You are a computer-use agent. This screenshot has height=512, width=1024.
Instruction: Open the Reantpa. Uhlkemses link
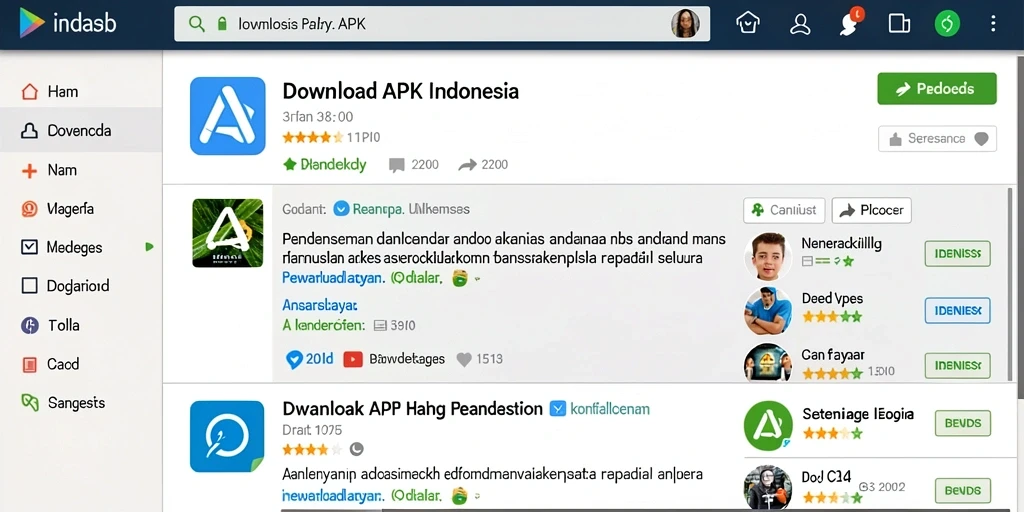coord(411,210)
